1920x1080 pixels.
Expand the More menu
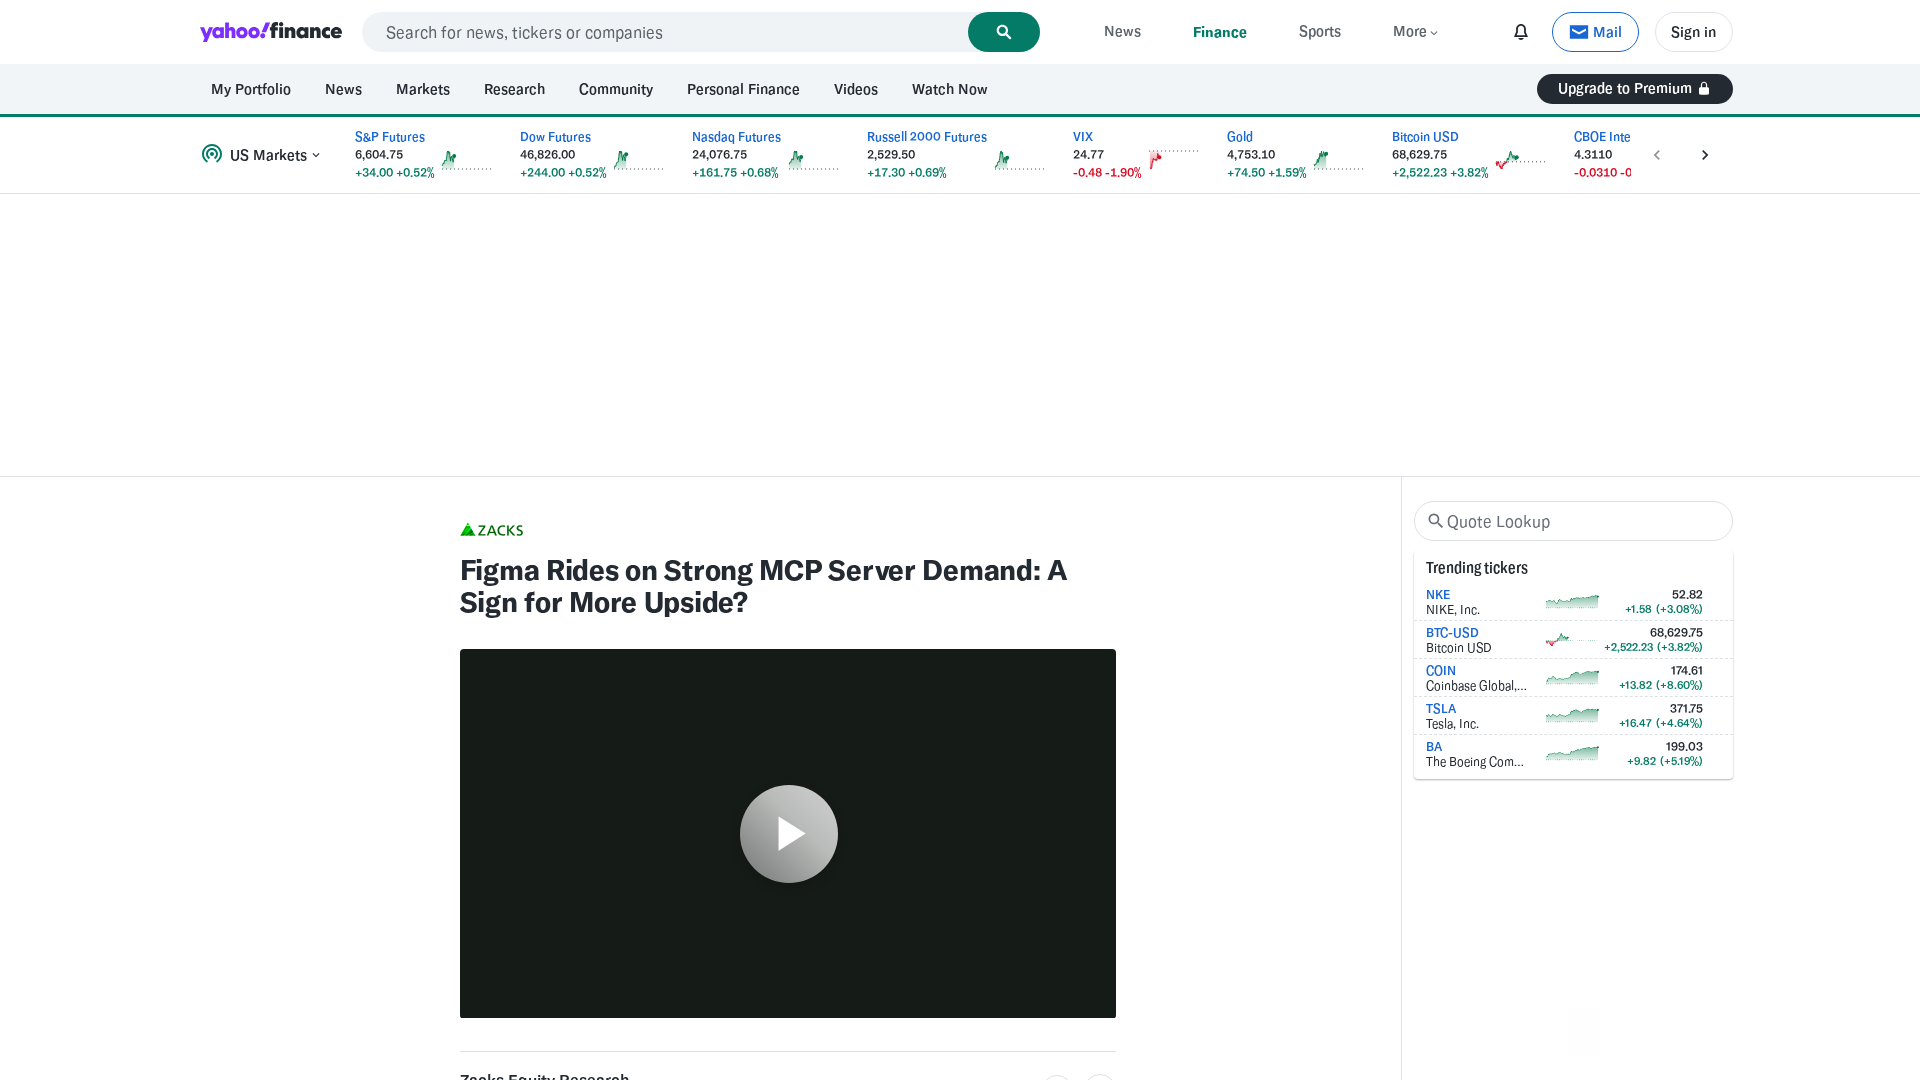1415,32
